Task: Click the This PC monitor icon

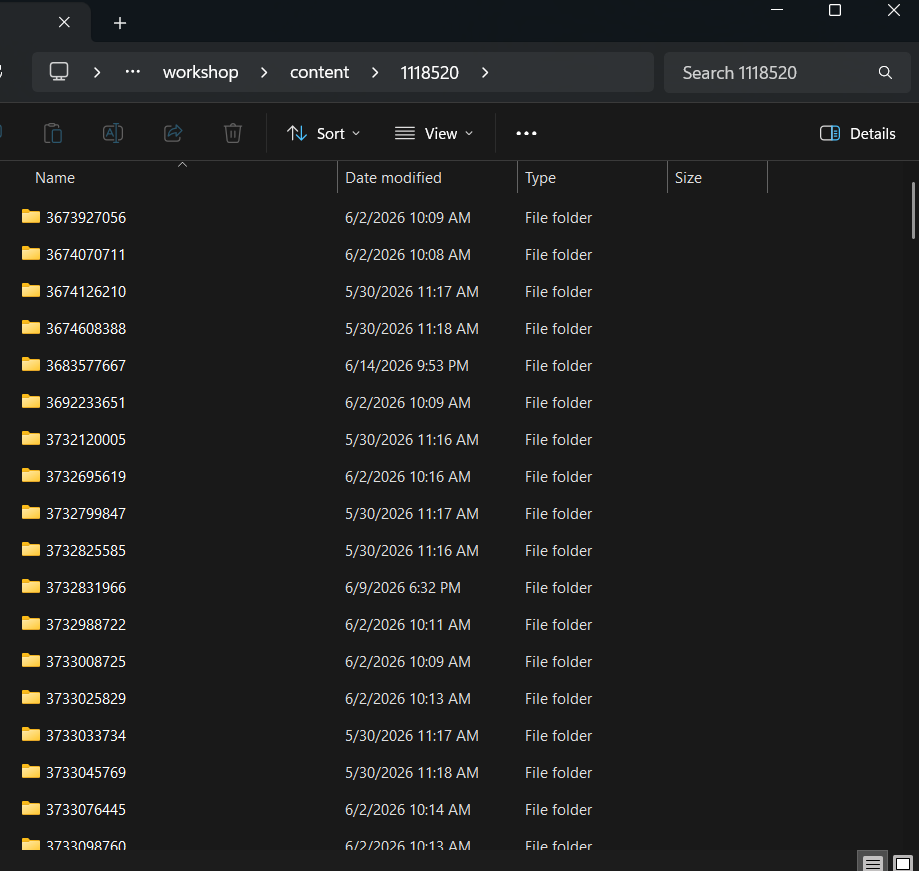Action: point(59,72)
